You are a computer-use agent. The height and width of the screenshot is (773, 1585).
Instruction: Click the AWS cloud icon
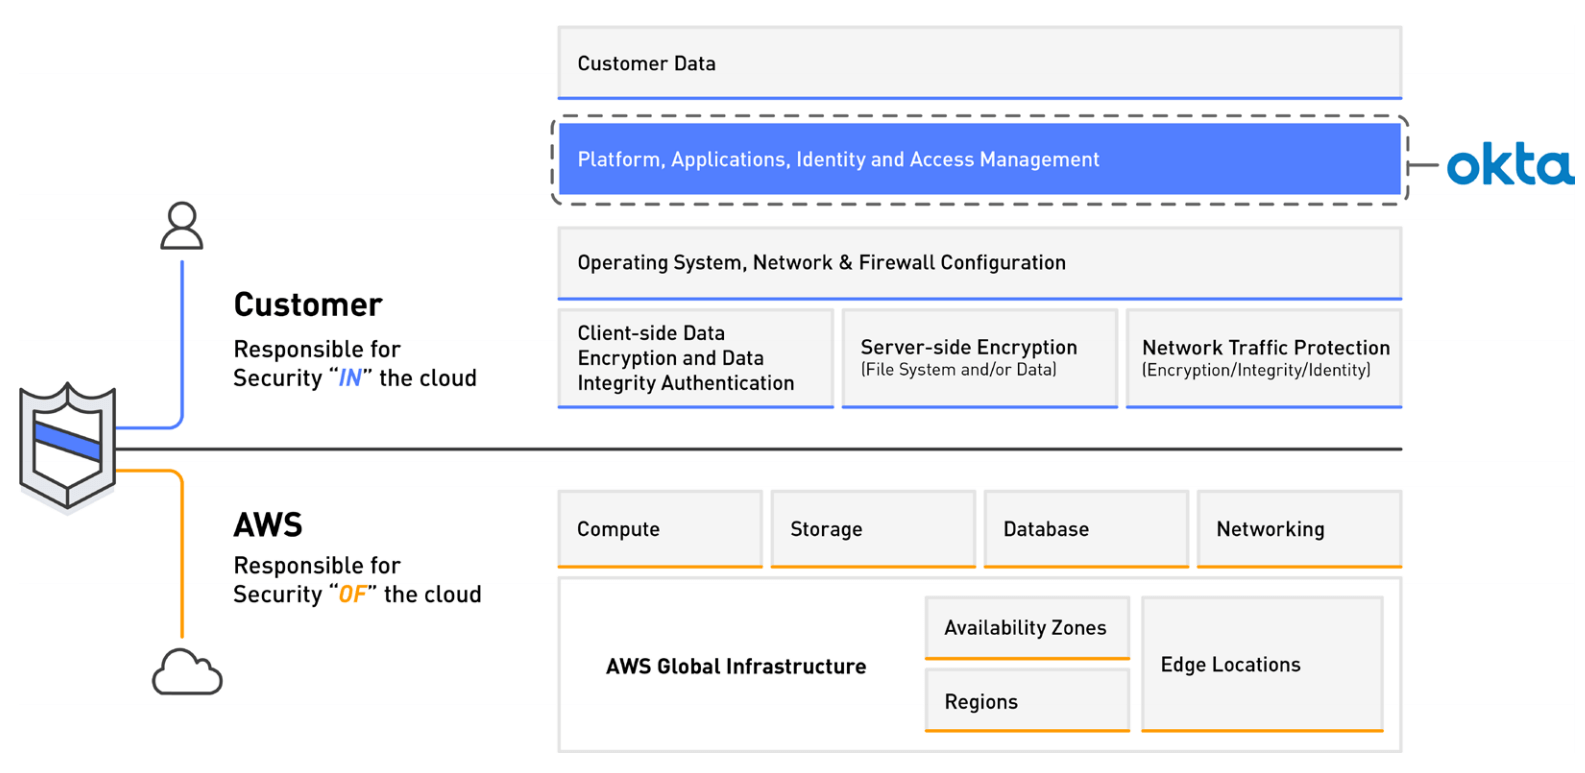[187, 672]
